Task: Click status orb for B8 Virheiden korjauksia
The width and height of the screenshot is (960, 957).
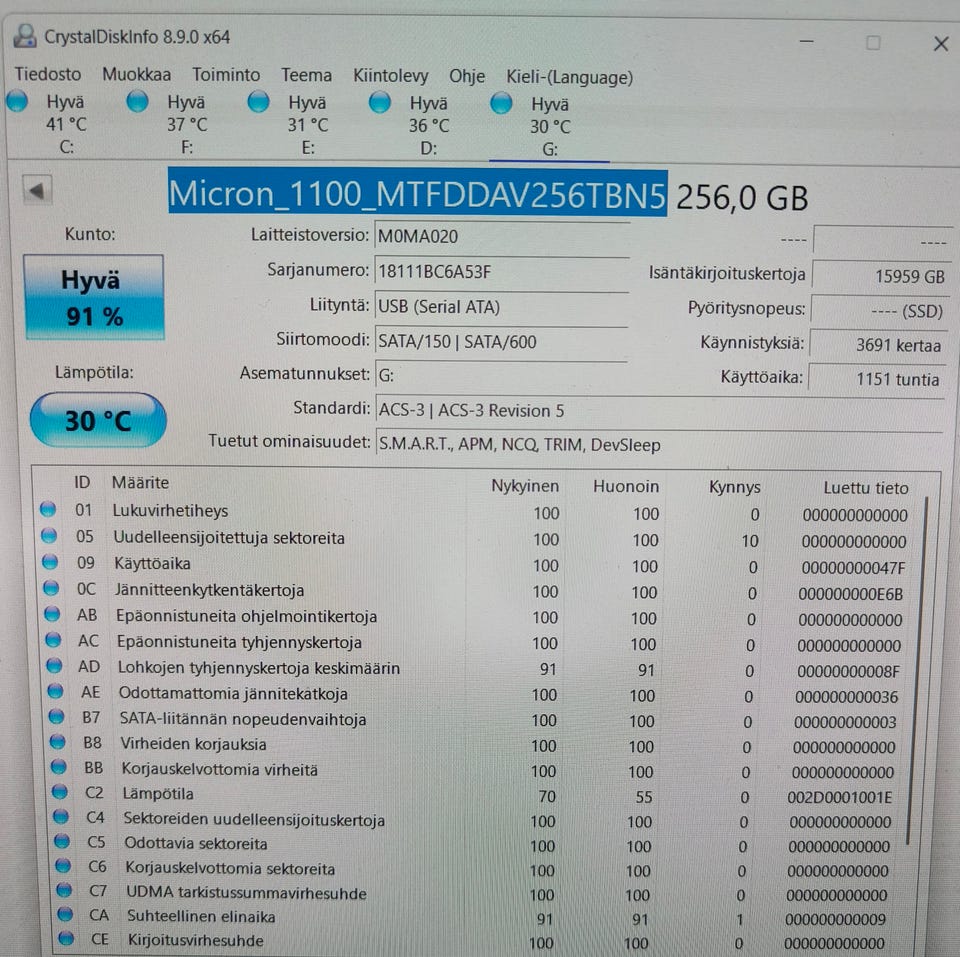Action: (x=58, y=741)
